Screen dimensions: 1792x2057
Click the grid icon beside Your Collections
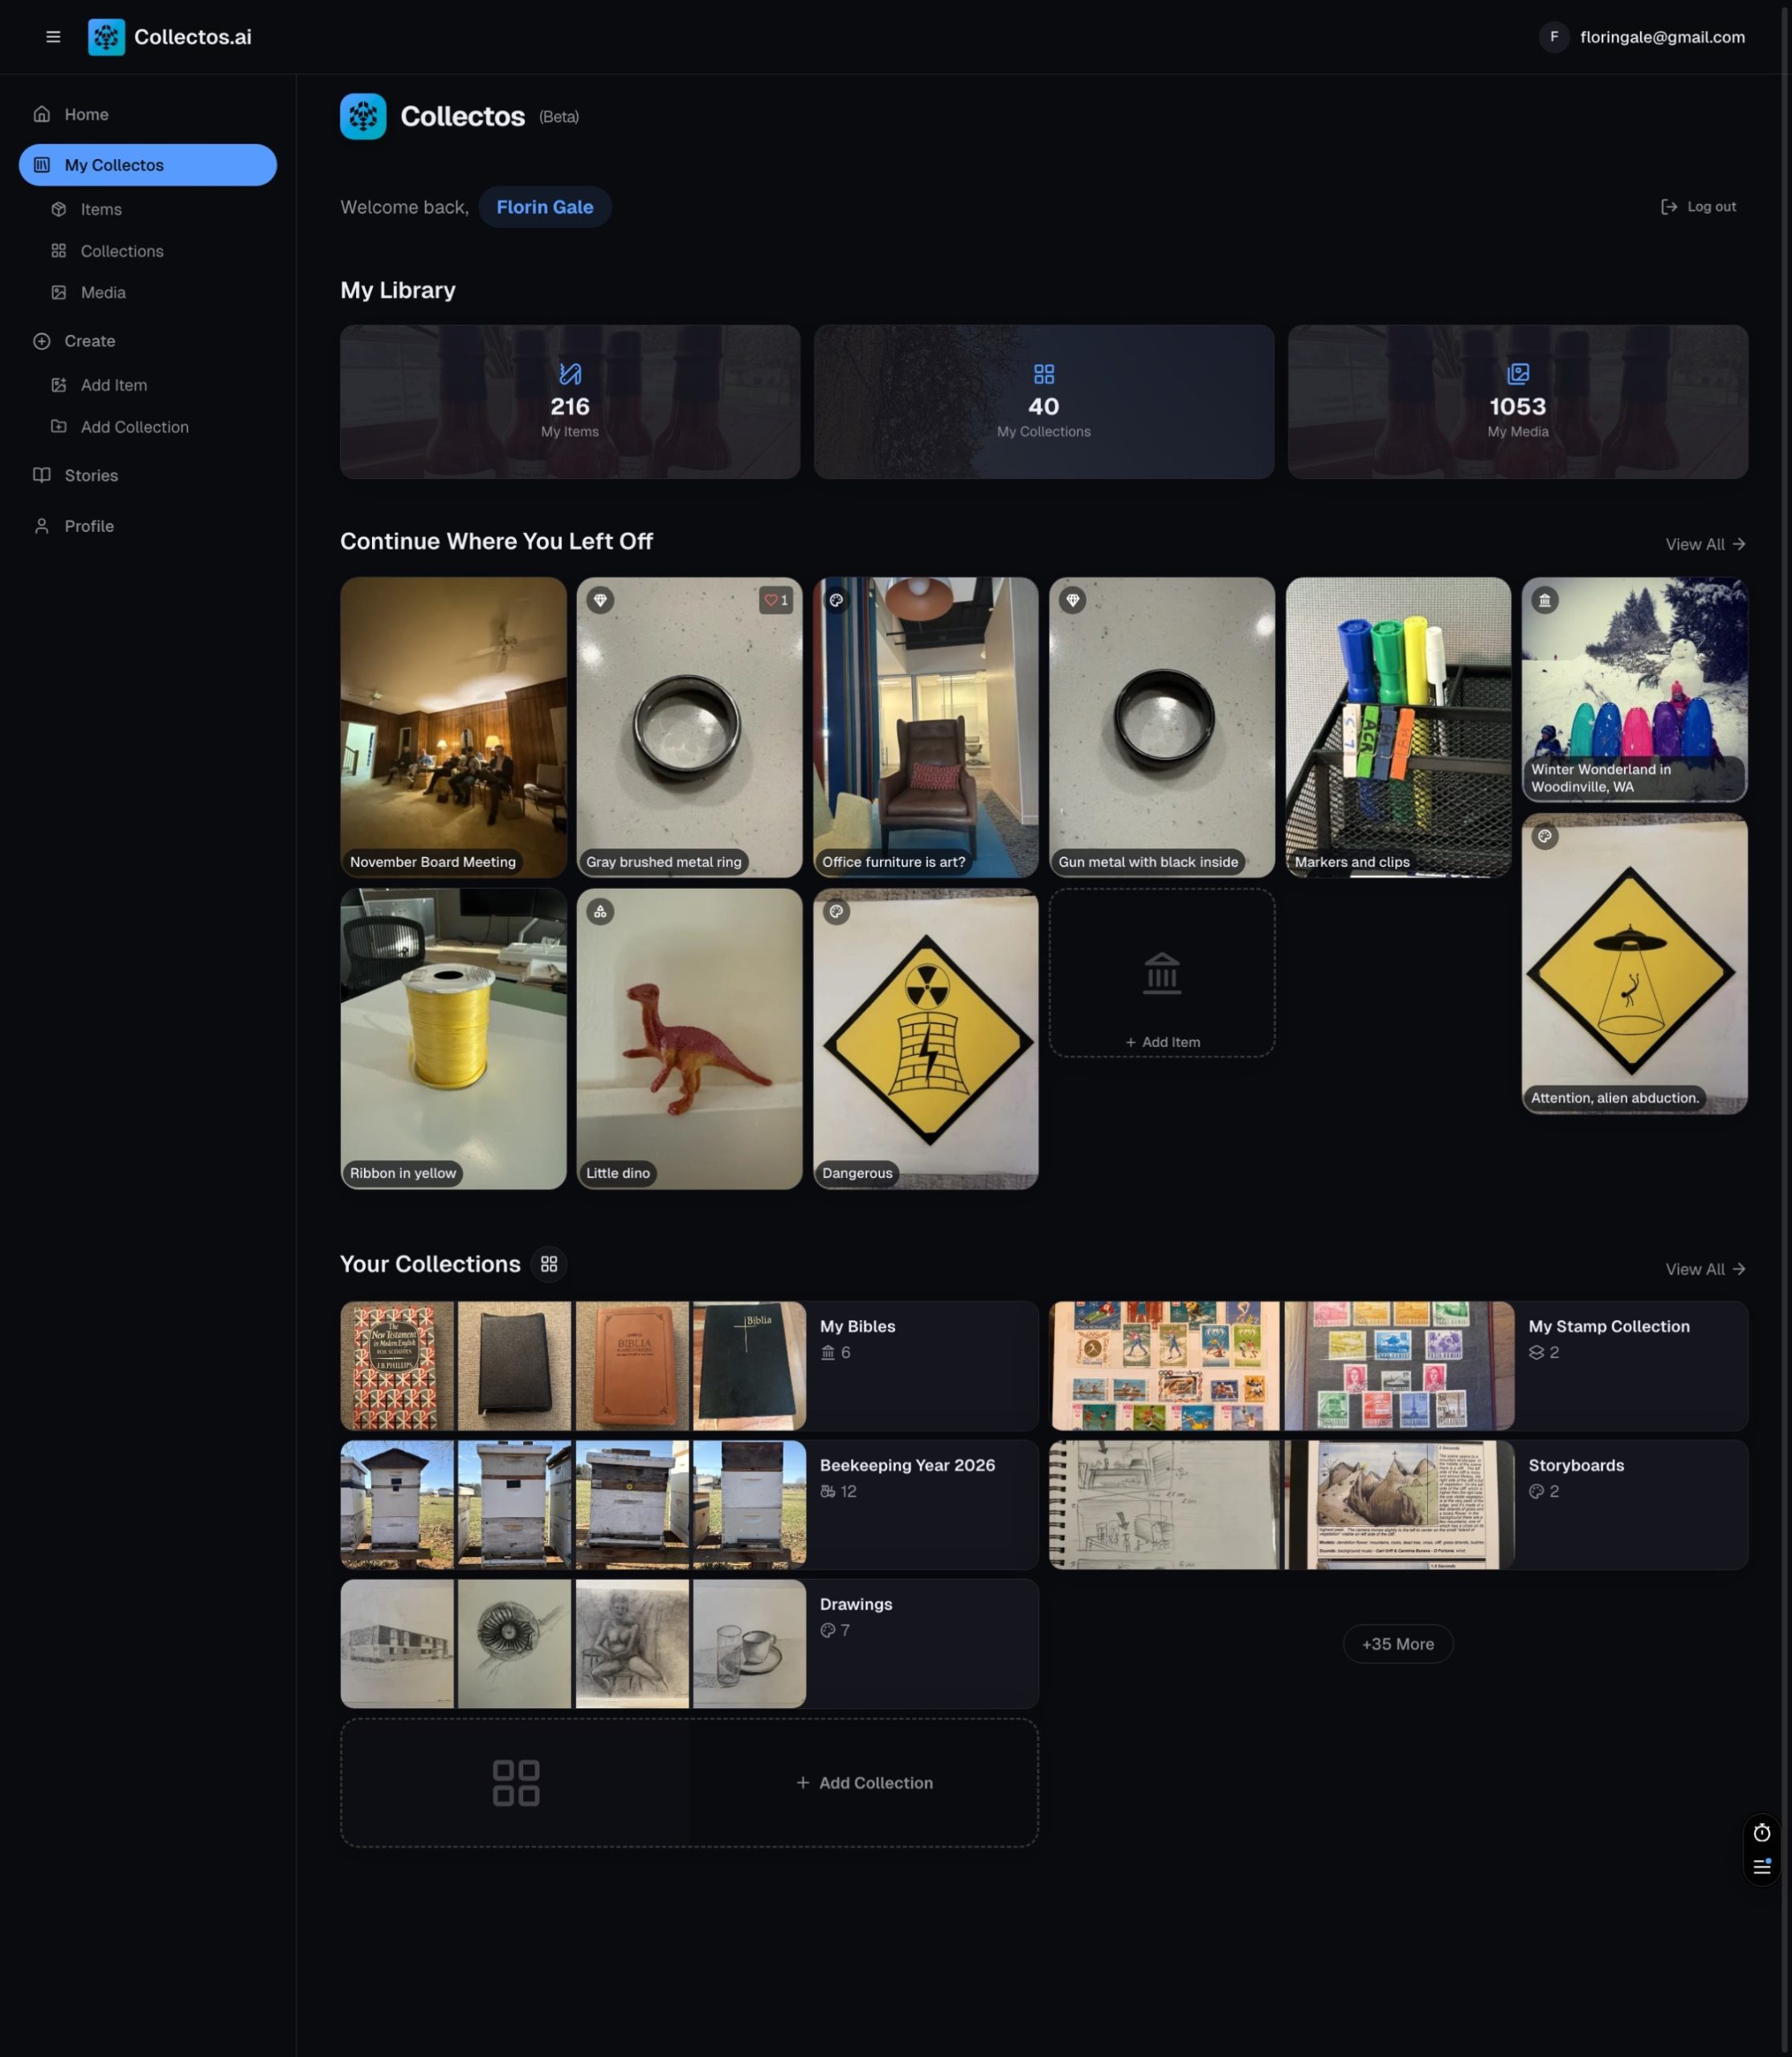click(x=549, y=1264)
